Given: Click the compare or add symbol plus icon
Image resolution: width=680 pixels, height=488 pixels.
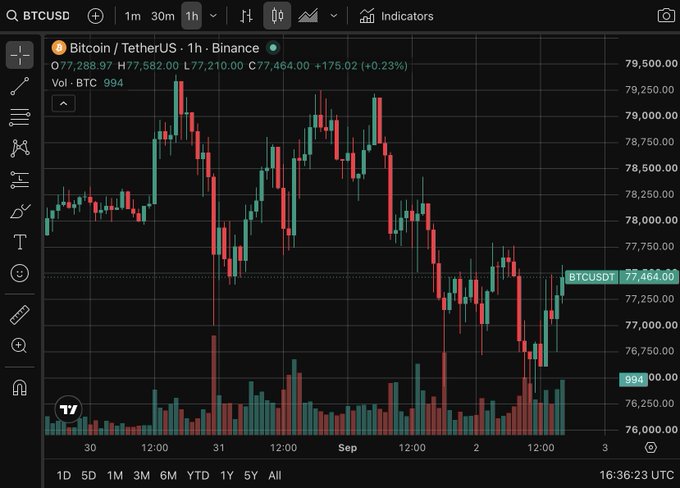Looking at the screenshot, I should [x=95, y=16].
